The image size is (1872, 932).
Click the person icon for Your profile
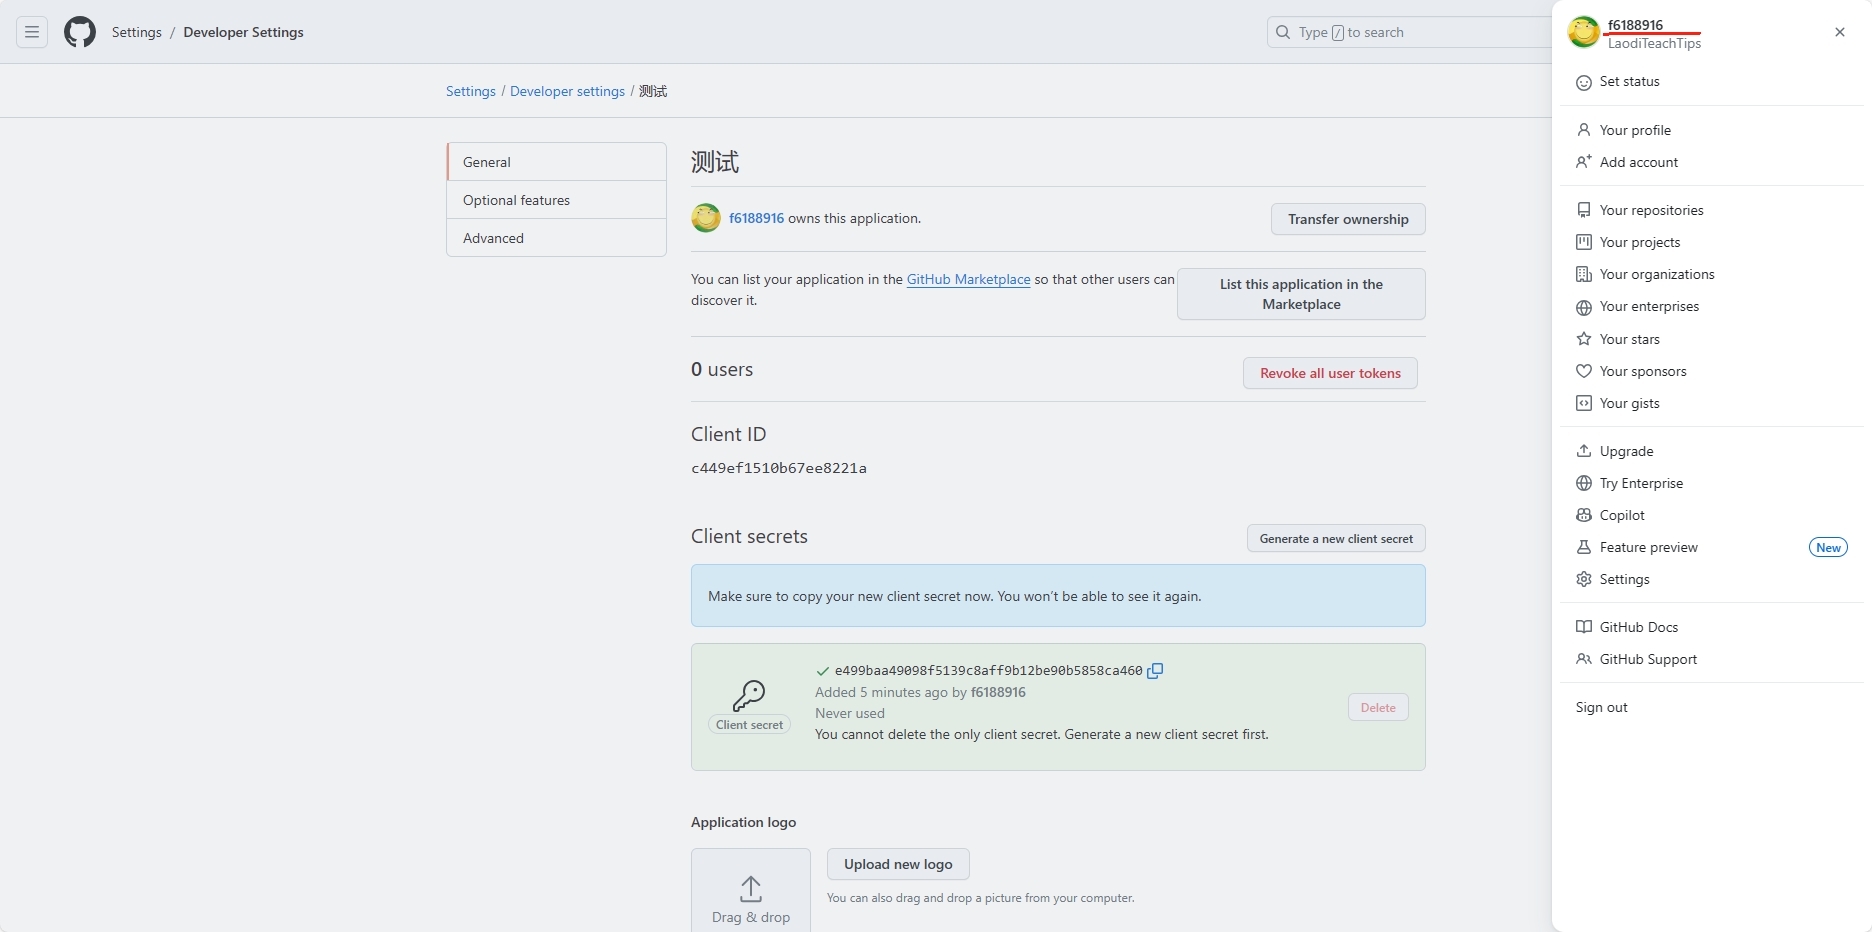coord(1584,130)
